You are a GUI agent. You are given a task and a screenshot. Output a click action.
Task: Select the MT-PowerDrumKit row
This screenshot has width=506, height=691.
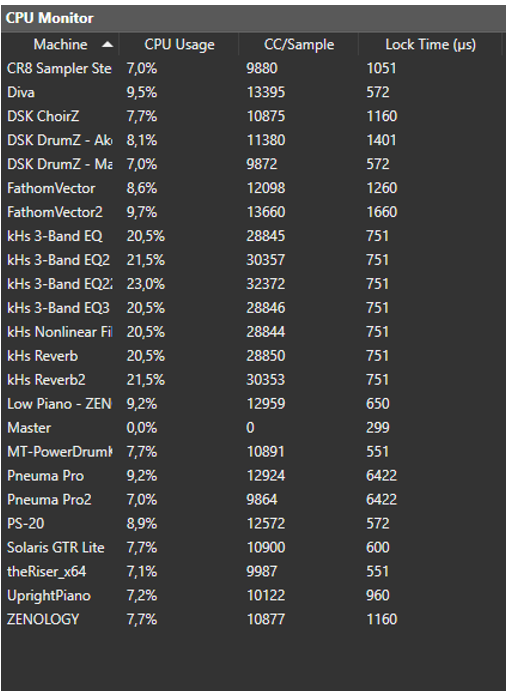254,452
